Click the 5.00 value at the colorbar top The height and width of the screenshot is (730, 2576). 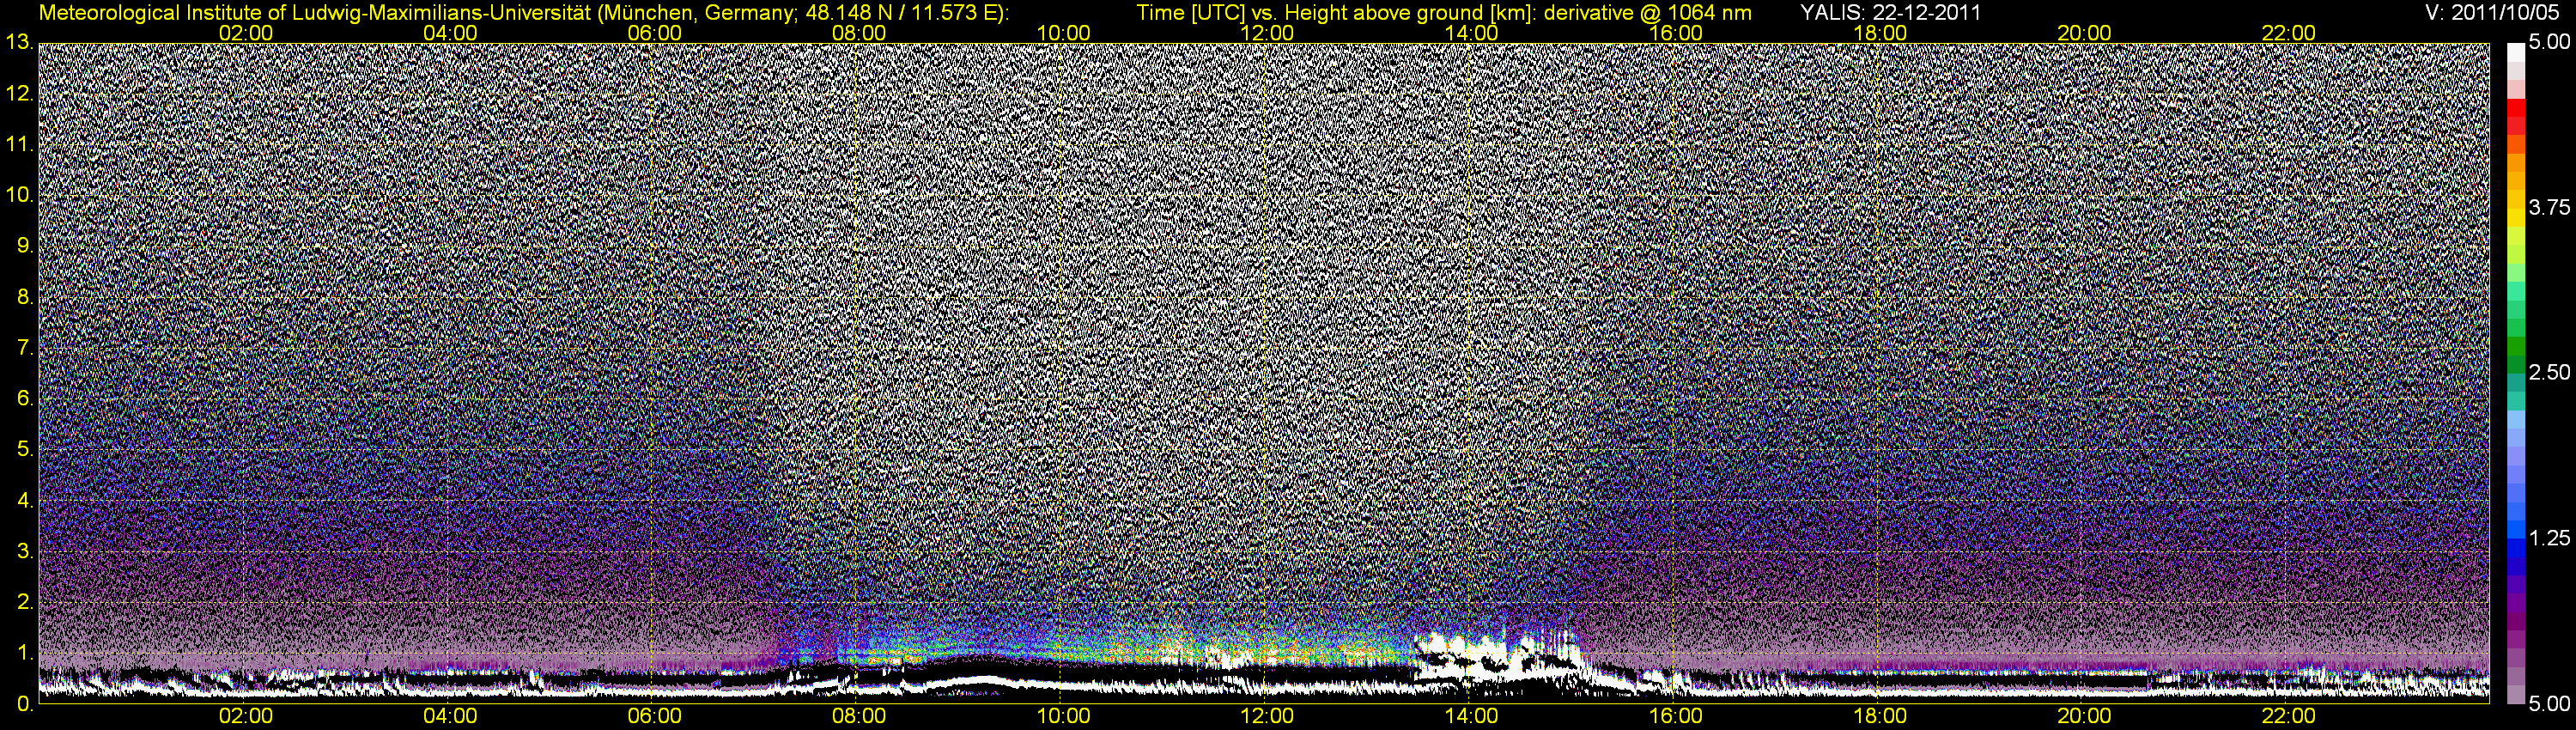(2549, 43)
